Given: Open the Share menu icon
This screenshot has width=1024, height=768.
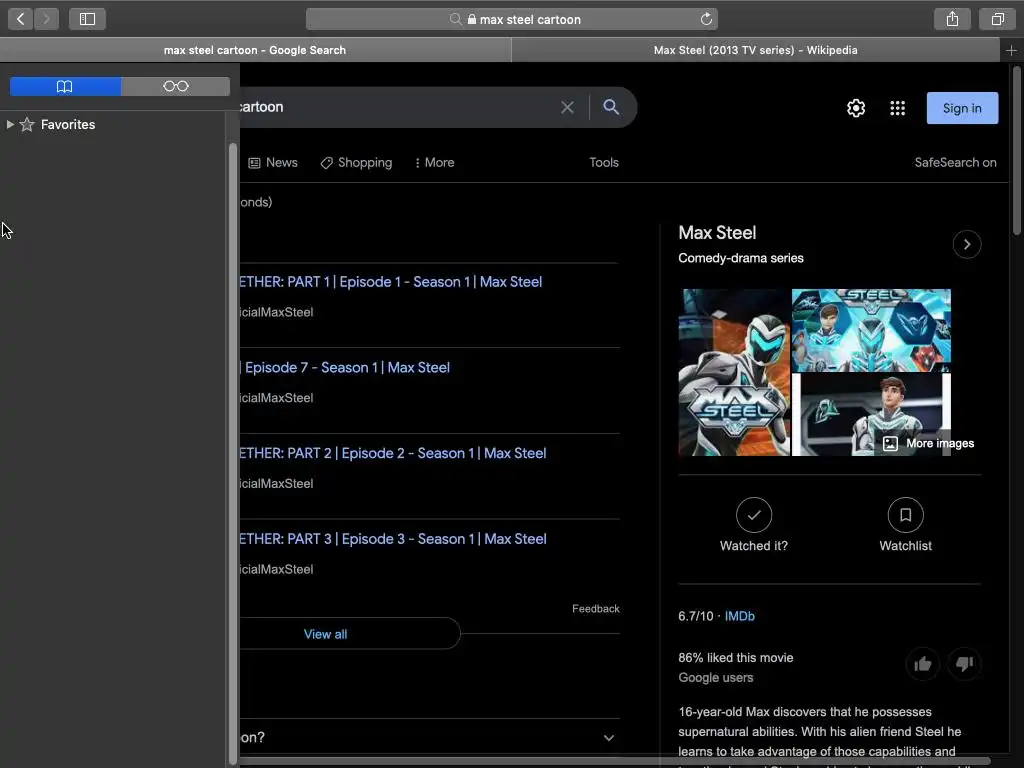Looking at the screenshot, I should [952, 19].
